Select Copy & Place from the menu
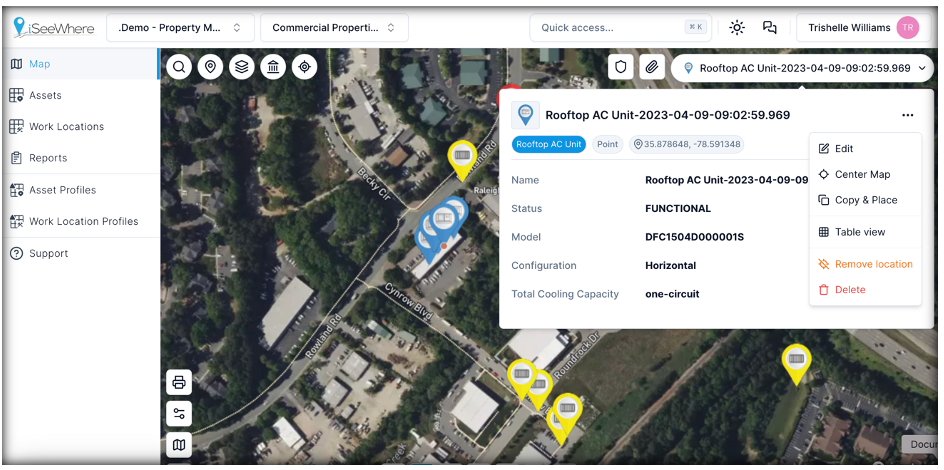Image resolution: width=944 pixels, height=470 pixels. (x=865, y=200)
